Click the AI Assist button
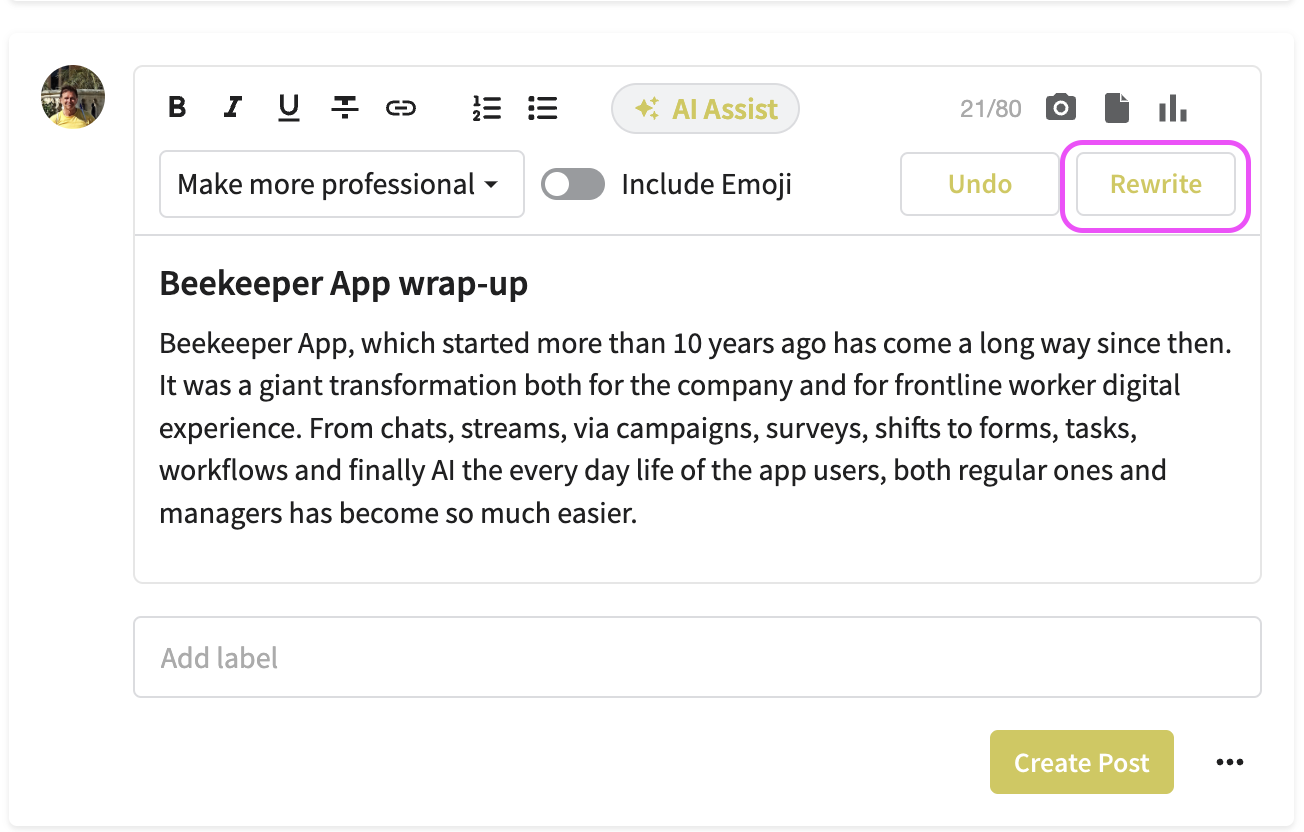This screenshot has width=1304, height=832. tap(705, 109)
